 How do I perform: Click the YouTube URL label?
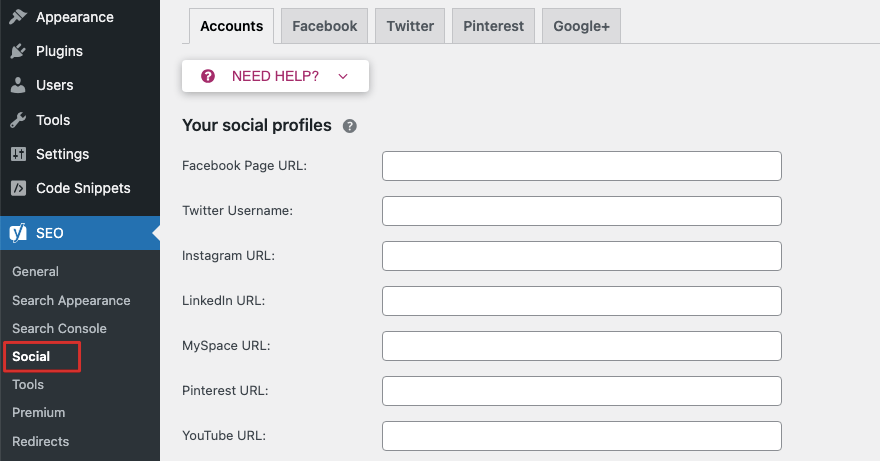pos(224,435)
